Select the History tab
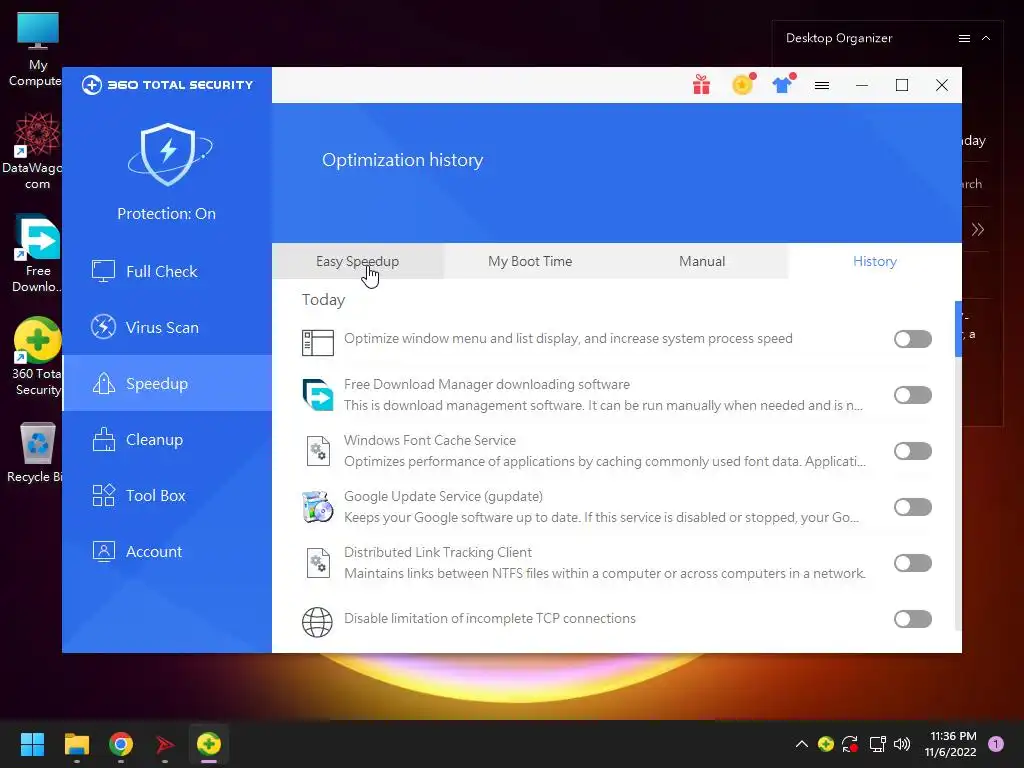The height and width of the screenshot is (768, 1024). (x=874, y=261)
